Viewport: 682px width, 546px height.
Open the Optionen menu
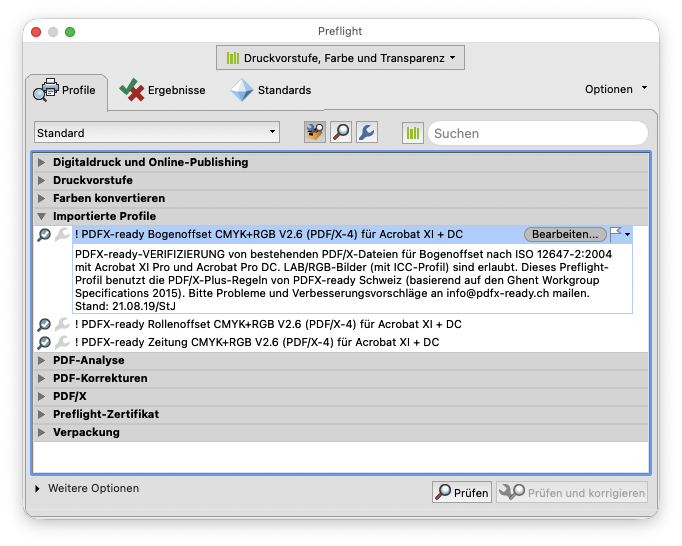point(615,89)
